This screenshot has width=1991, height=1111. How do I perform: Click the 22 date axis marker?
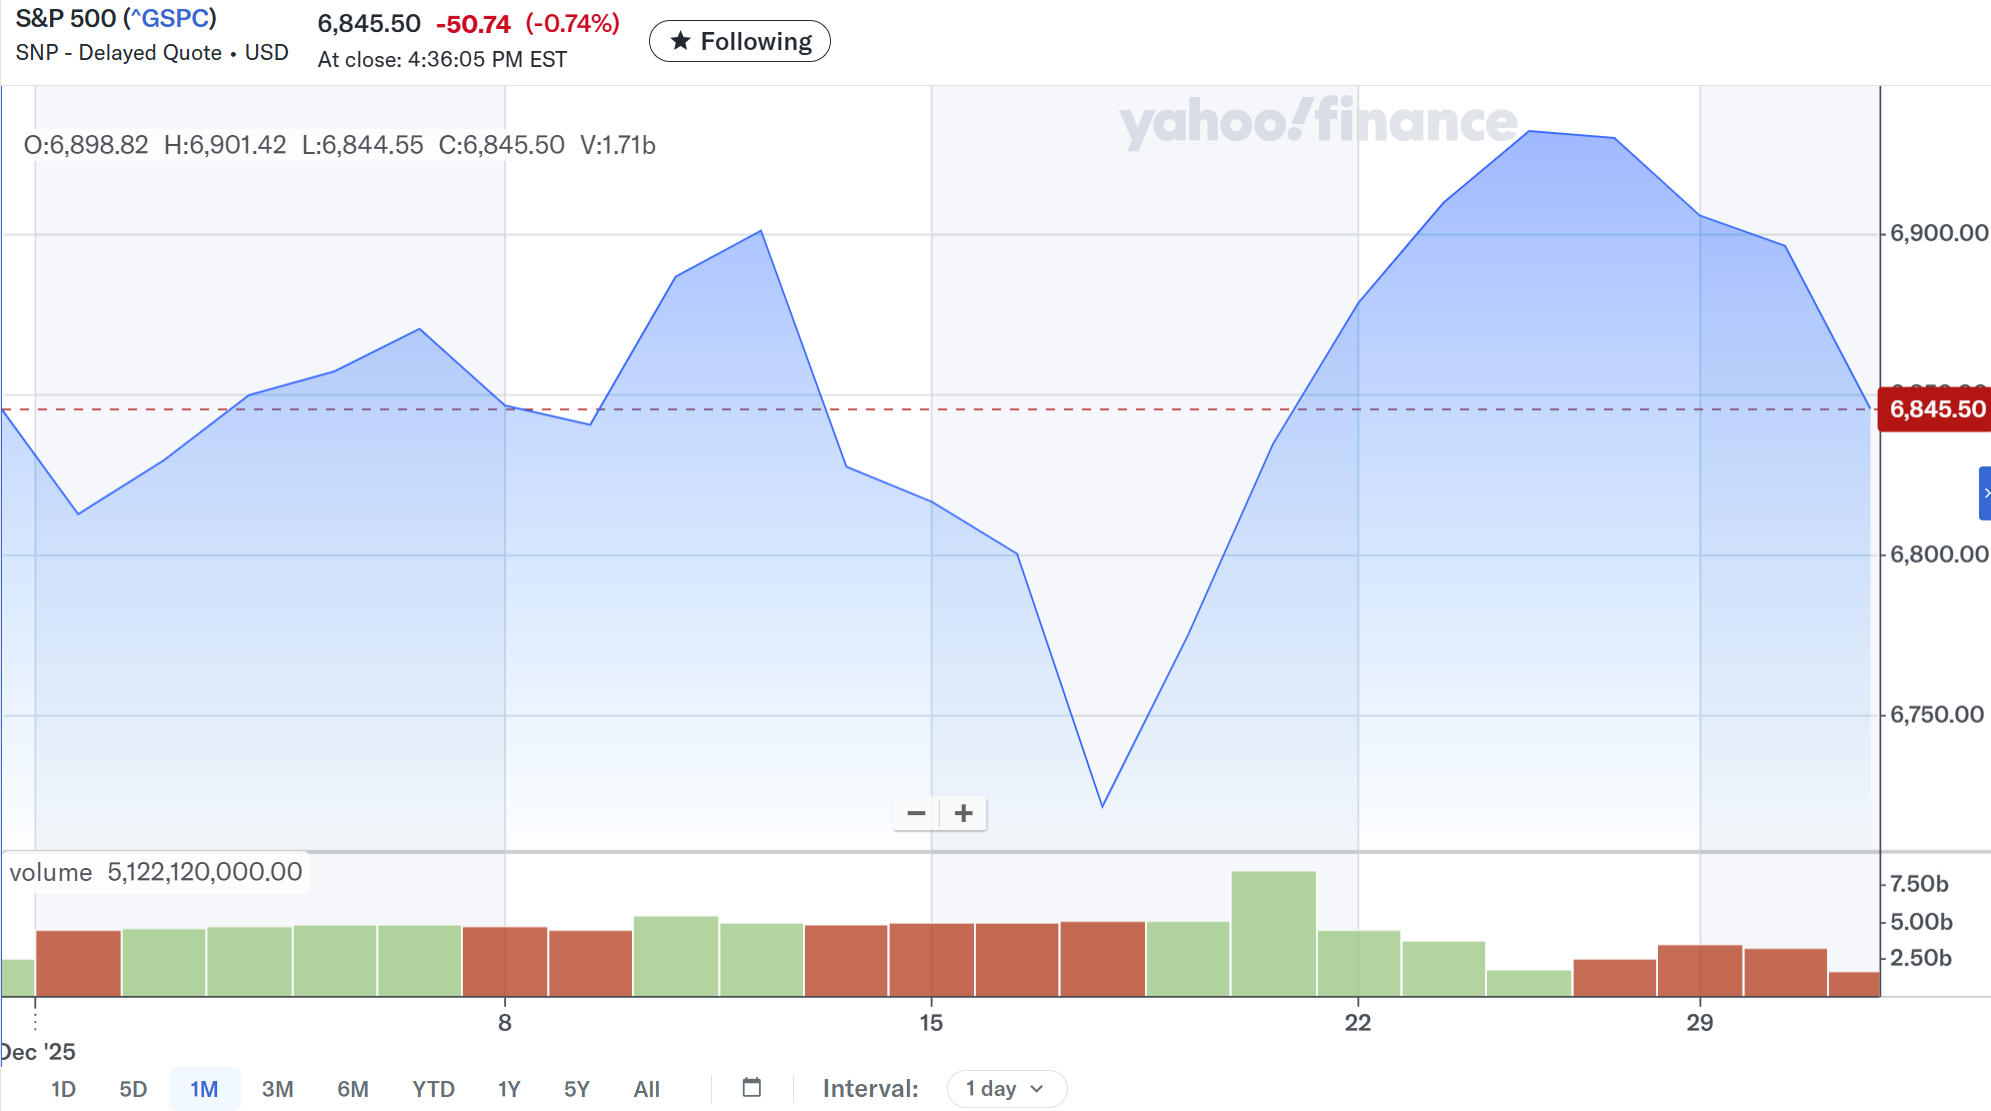click(x=1357, y=1022)
